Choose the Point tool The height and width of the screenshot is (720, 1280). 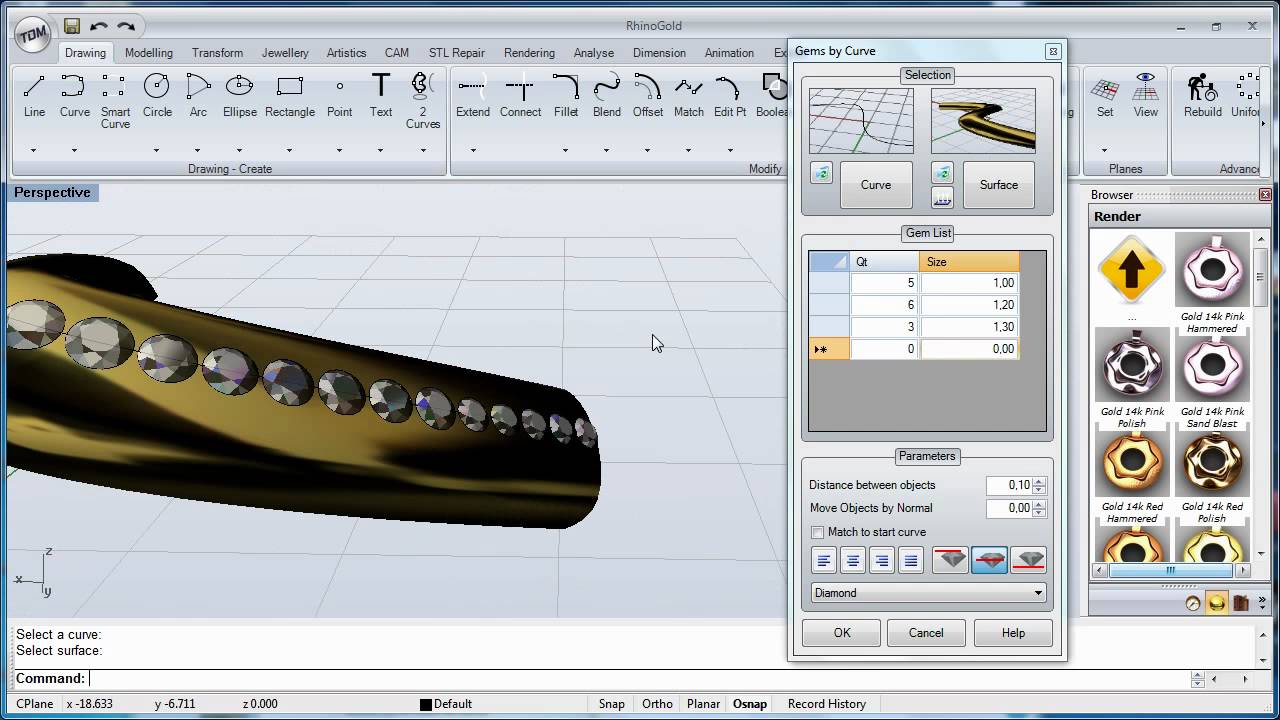340,97
